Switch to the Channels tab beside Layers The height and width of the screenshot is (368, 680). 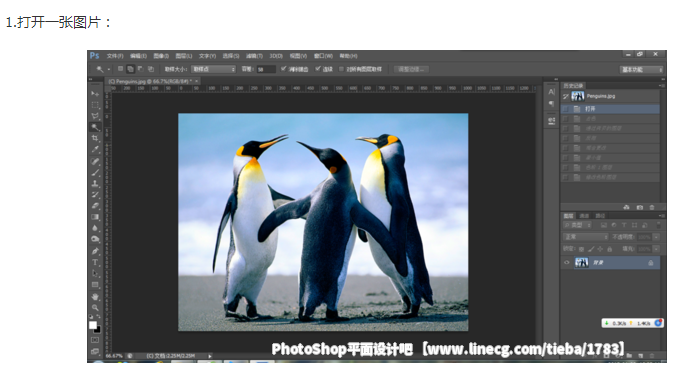[584, 215]
